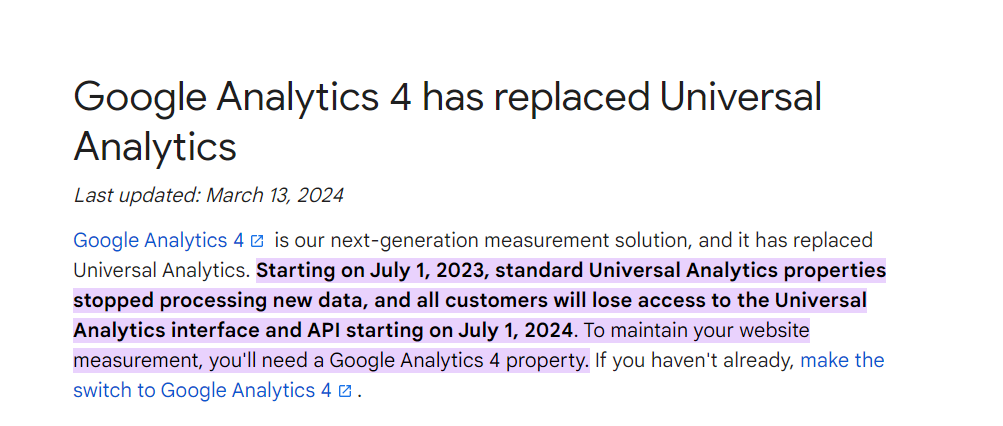1003x426 pixels.
Task: Click the highlighted 'Google Analytics 4 property' text
Action: 458,360
